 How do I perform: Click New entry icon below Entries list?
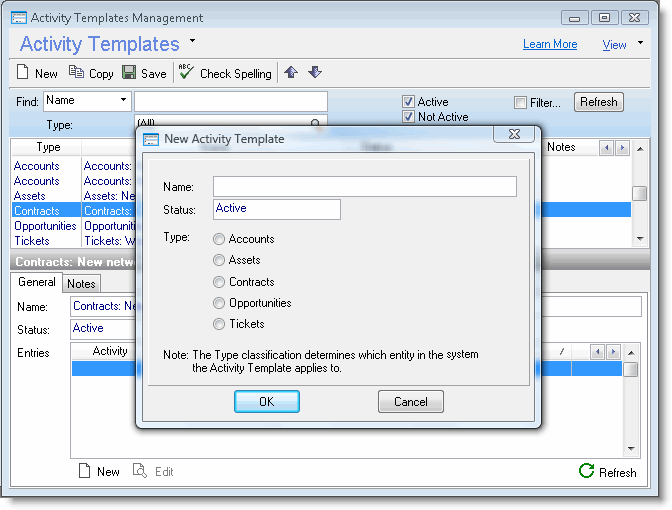click(85, 471)
